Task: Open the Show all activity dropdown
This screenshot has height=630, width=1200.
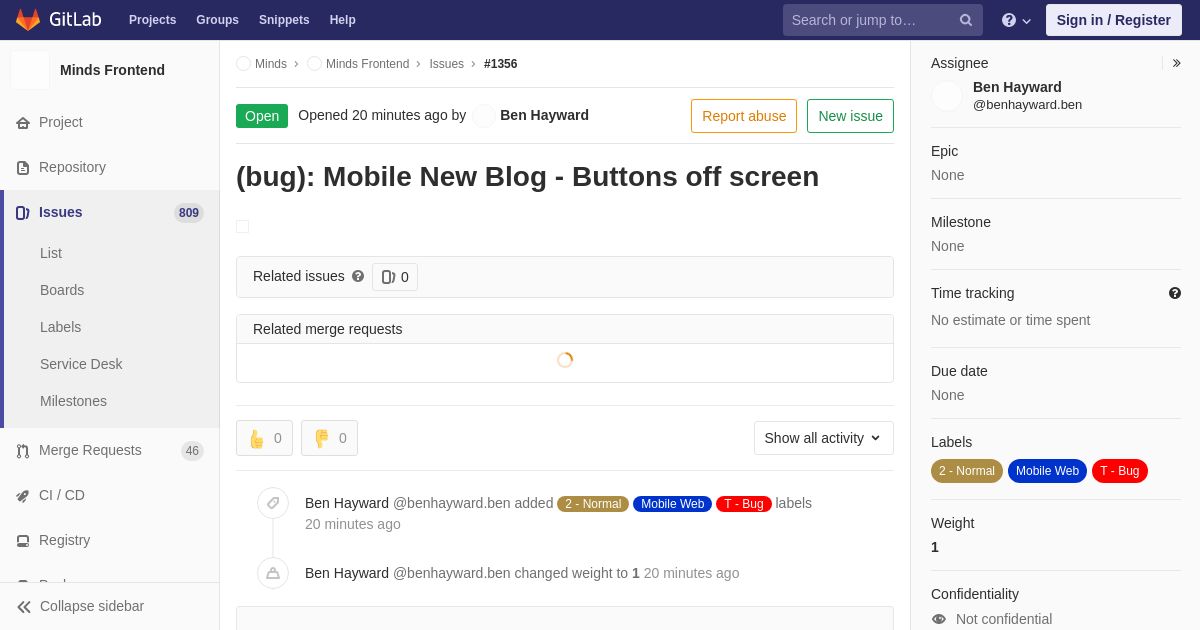Action: point(824,438)
